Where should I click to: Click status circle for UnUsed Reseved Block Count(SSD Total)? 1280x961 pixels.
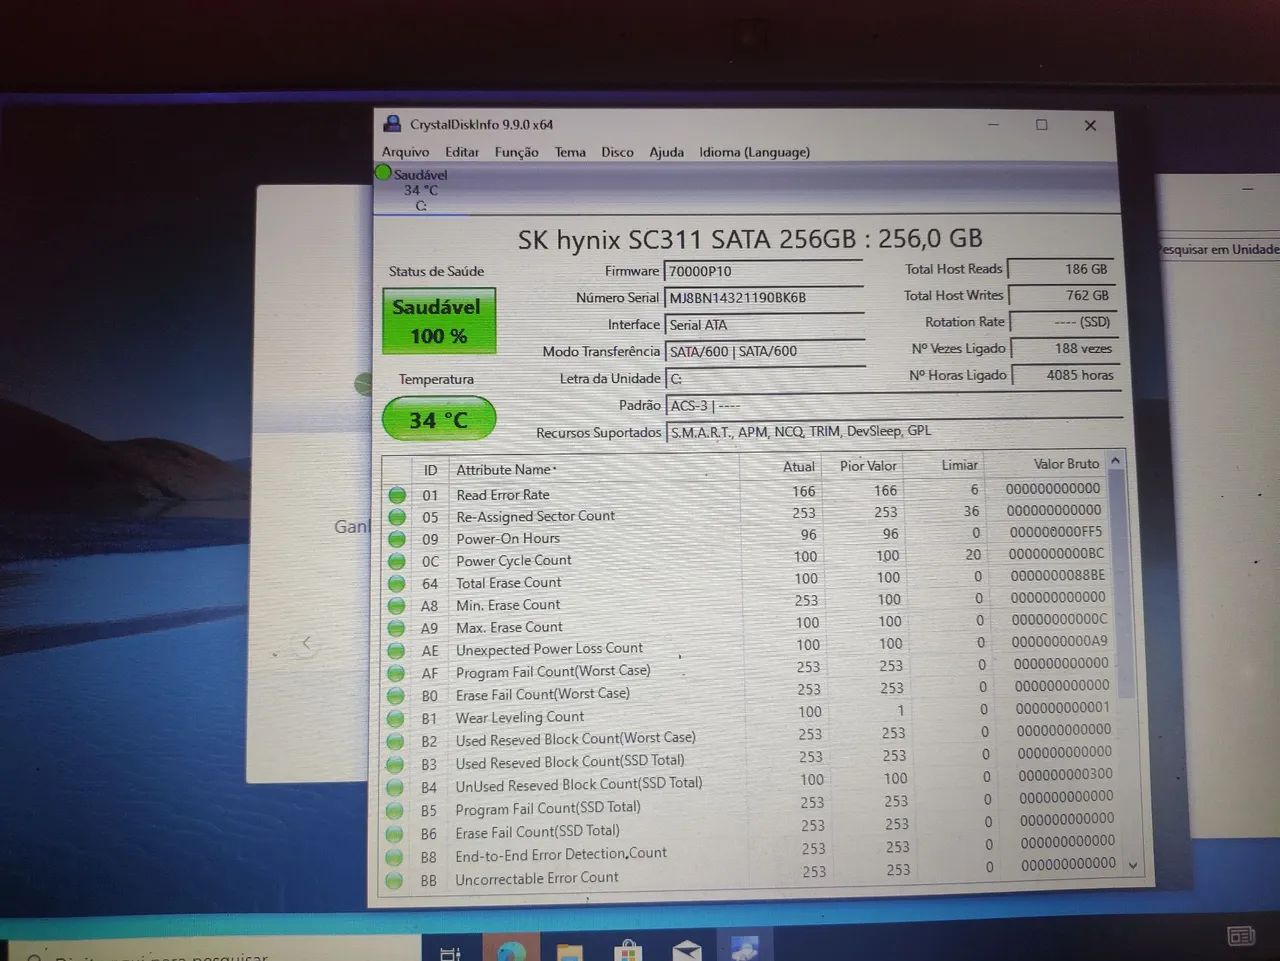[x=395, y=788]
